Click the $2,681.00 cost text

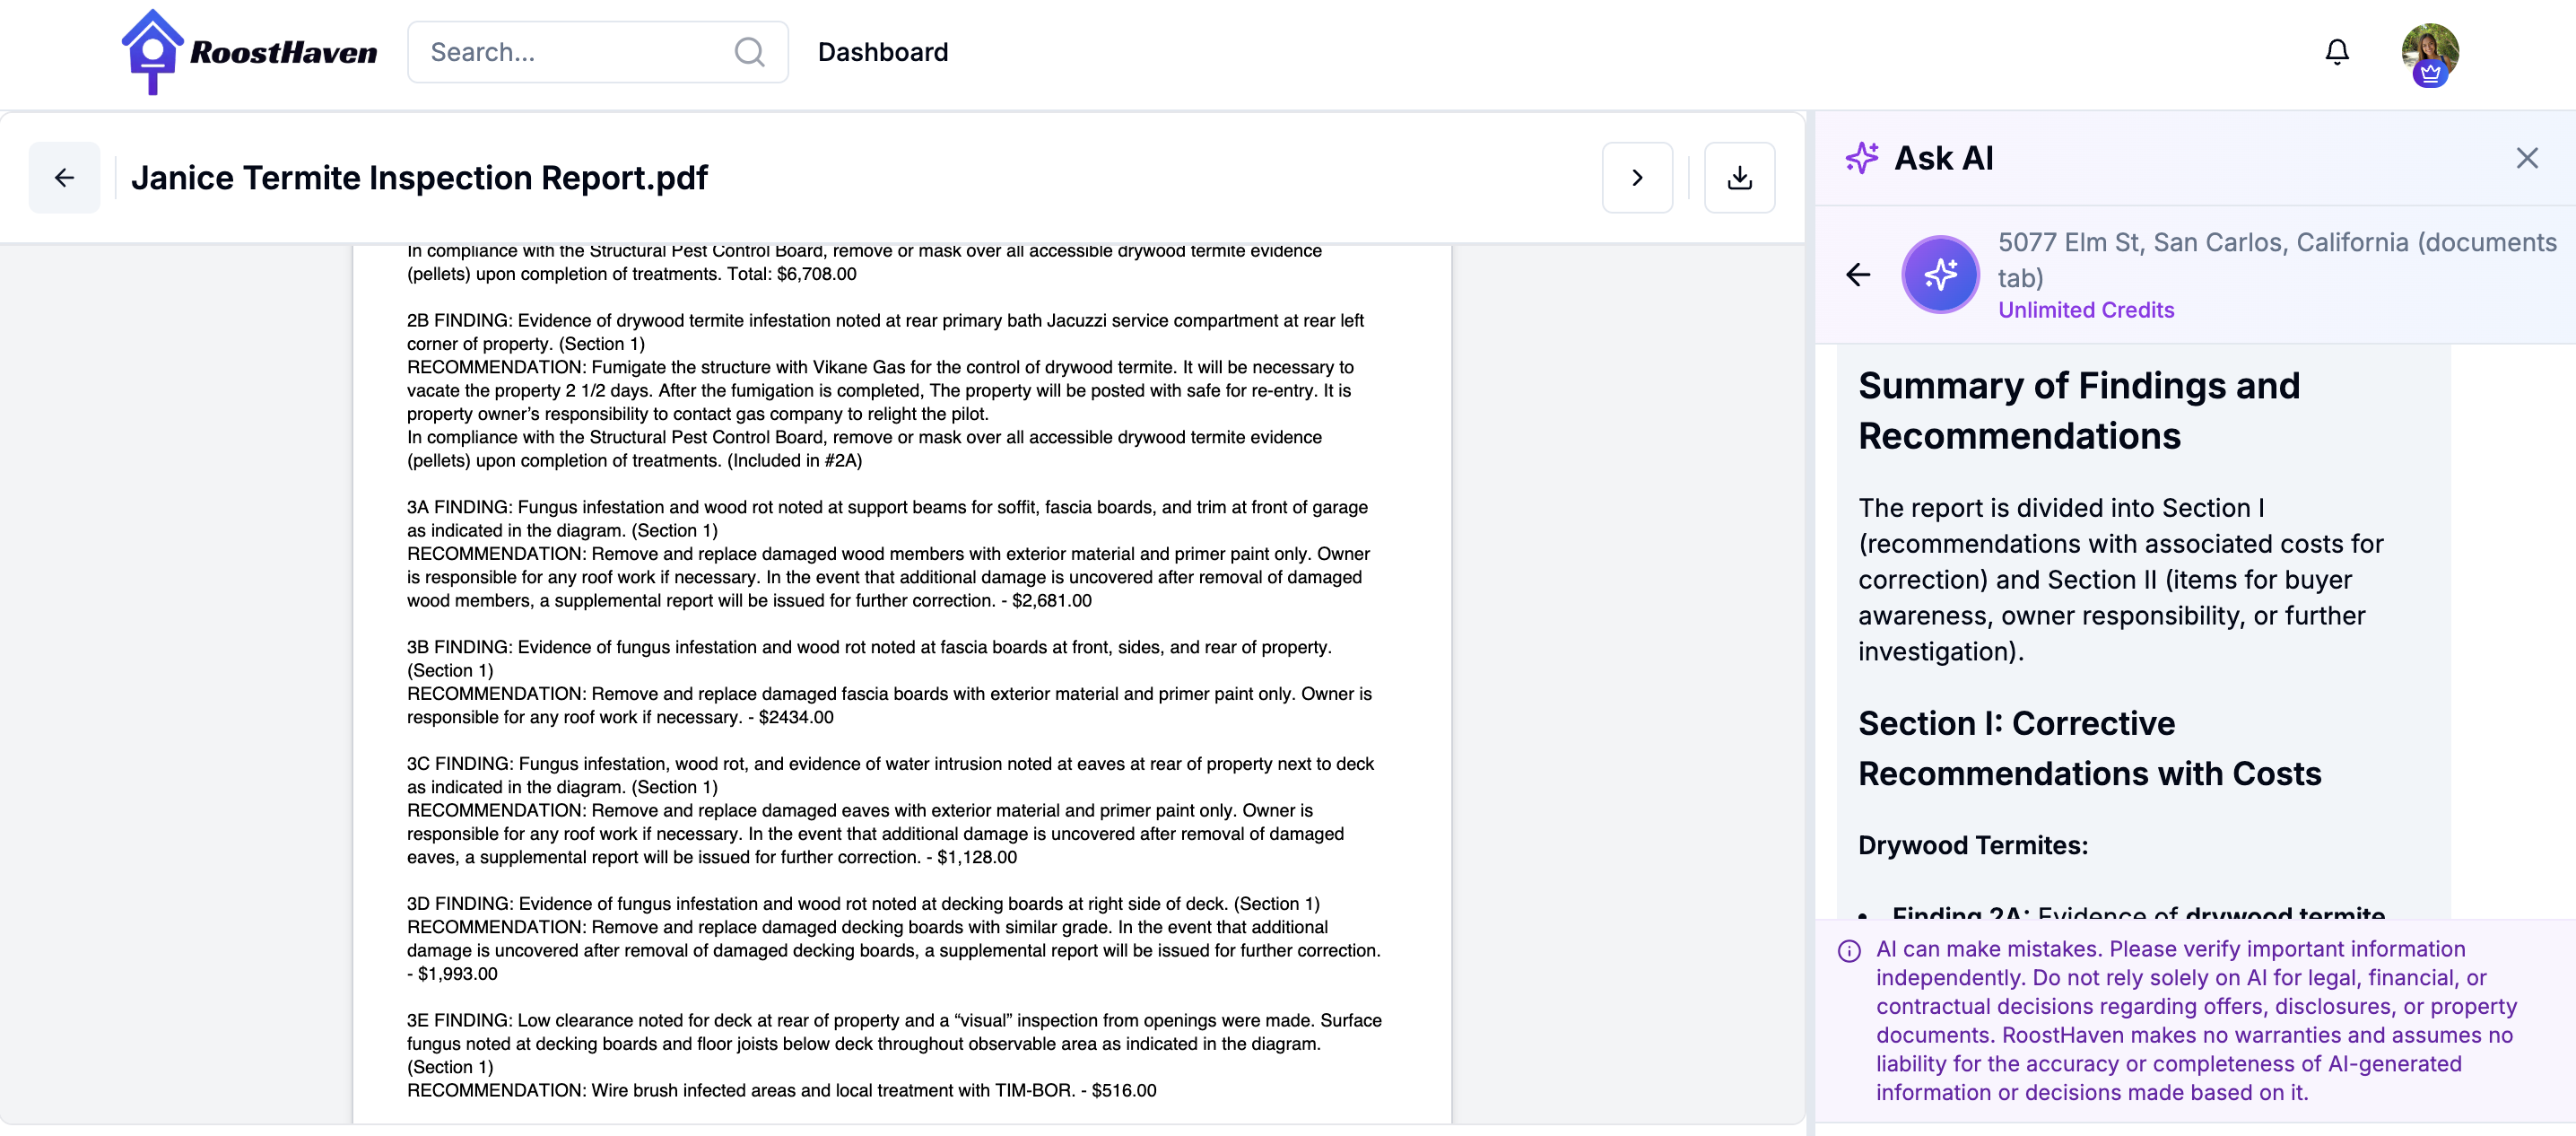1051,601
